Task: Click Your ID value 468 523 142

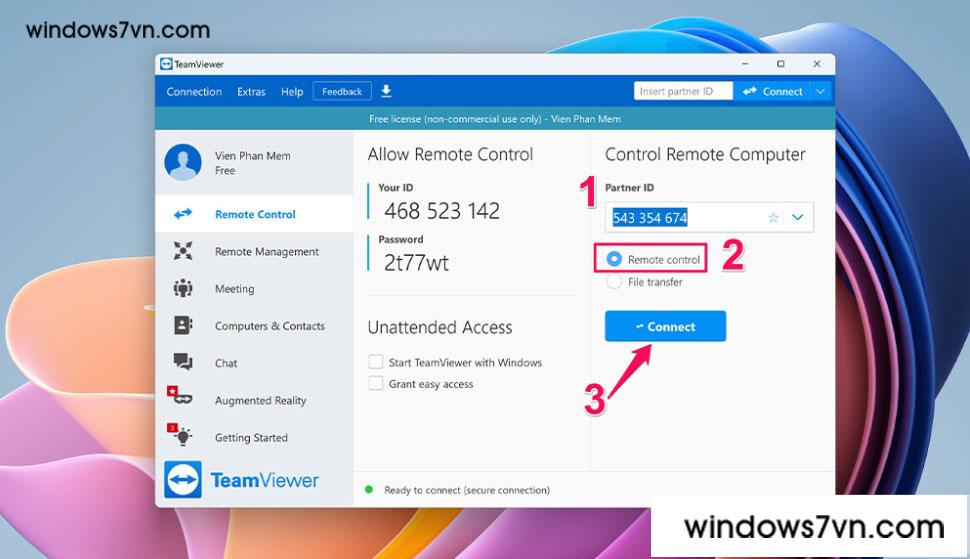Action: pyautogui.click(x=442, y=211)
